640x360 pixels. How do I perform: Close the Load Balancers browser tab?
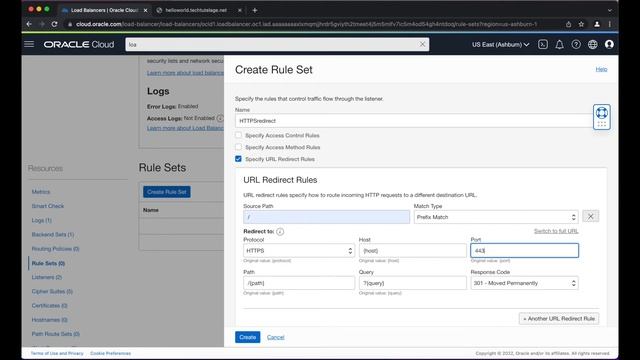tap(145, 10)
